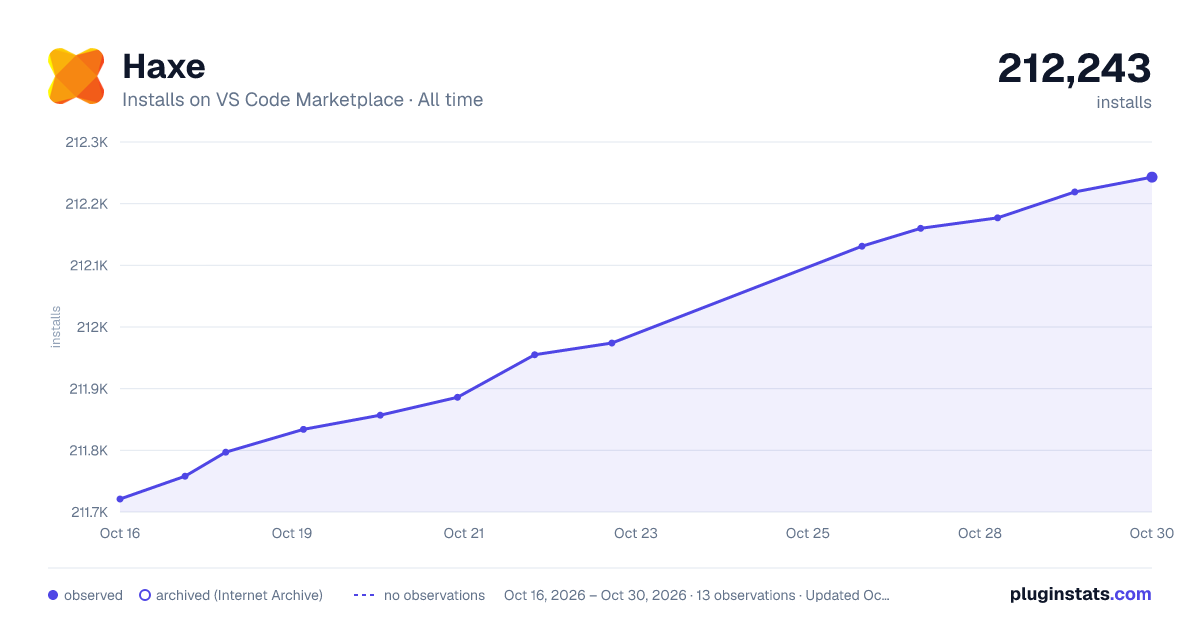
Task: Select the data point above the Oct 19 label
Action: click(303, 430)
